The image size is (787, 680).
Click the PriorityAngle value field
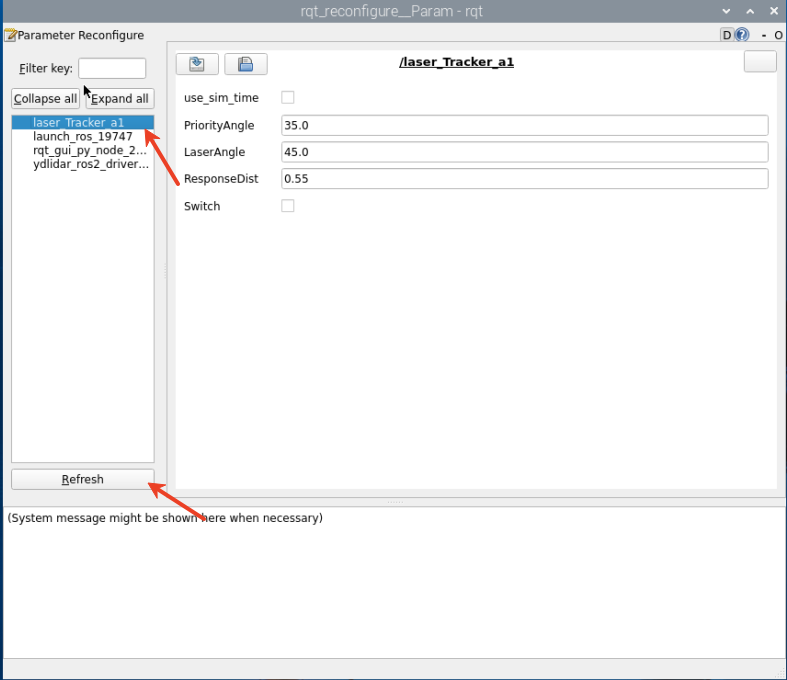tap(524, 125)
